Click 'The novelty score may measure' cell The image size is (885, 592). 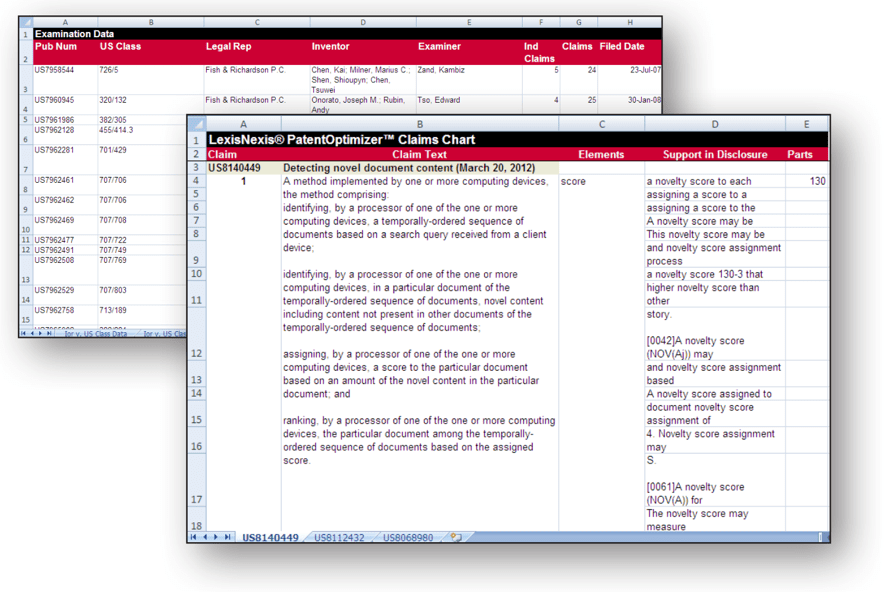[x=715, y=520]
